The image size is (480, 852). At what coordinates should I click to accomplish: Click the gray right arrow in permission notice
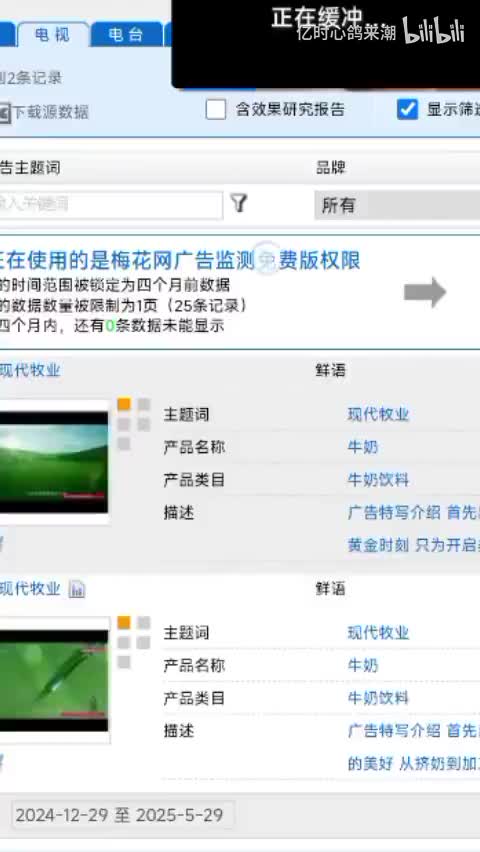click(425, 292)
